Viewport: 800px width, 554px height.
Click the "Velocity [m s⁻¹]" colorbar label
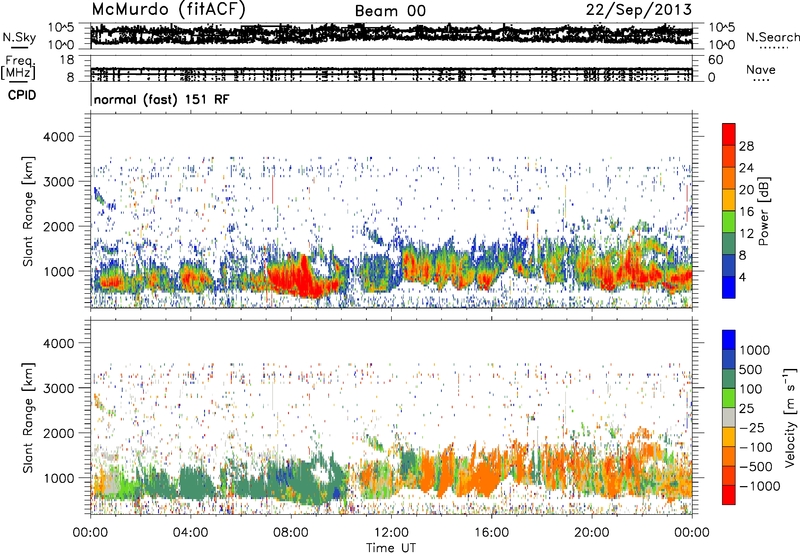click(790, 417)
